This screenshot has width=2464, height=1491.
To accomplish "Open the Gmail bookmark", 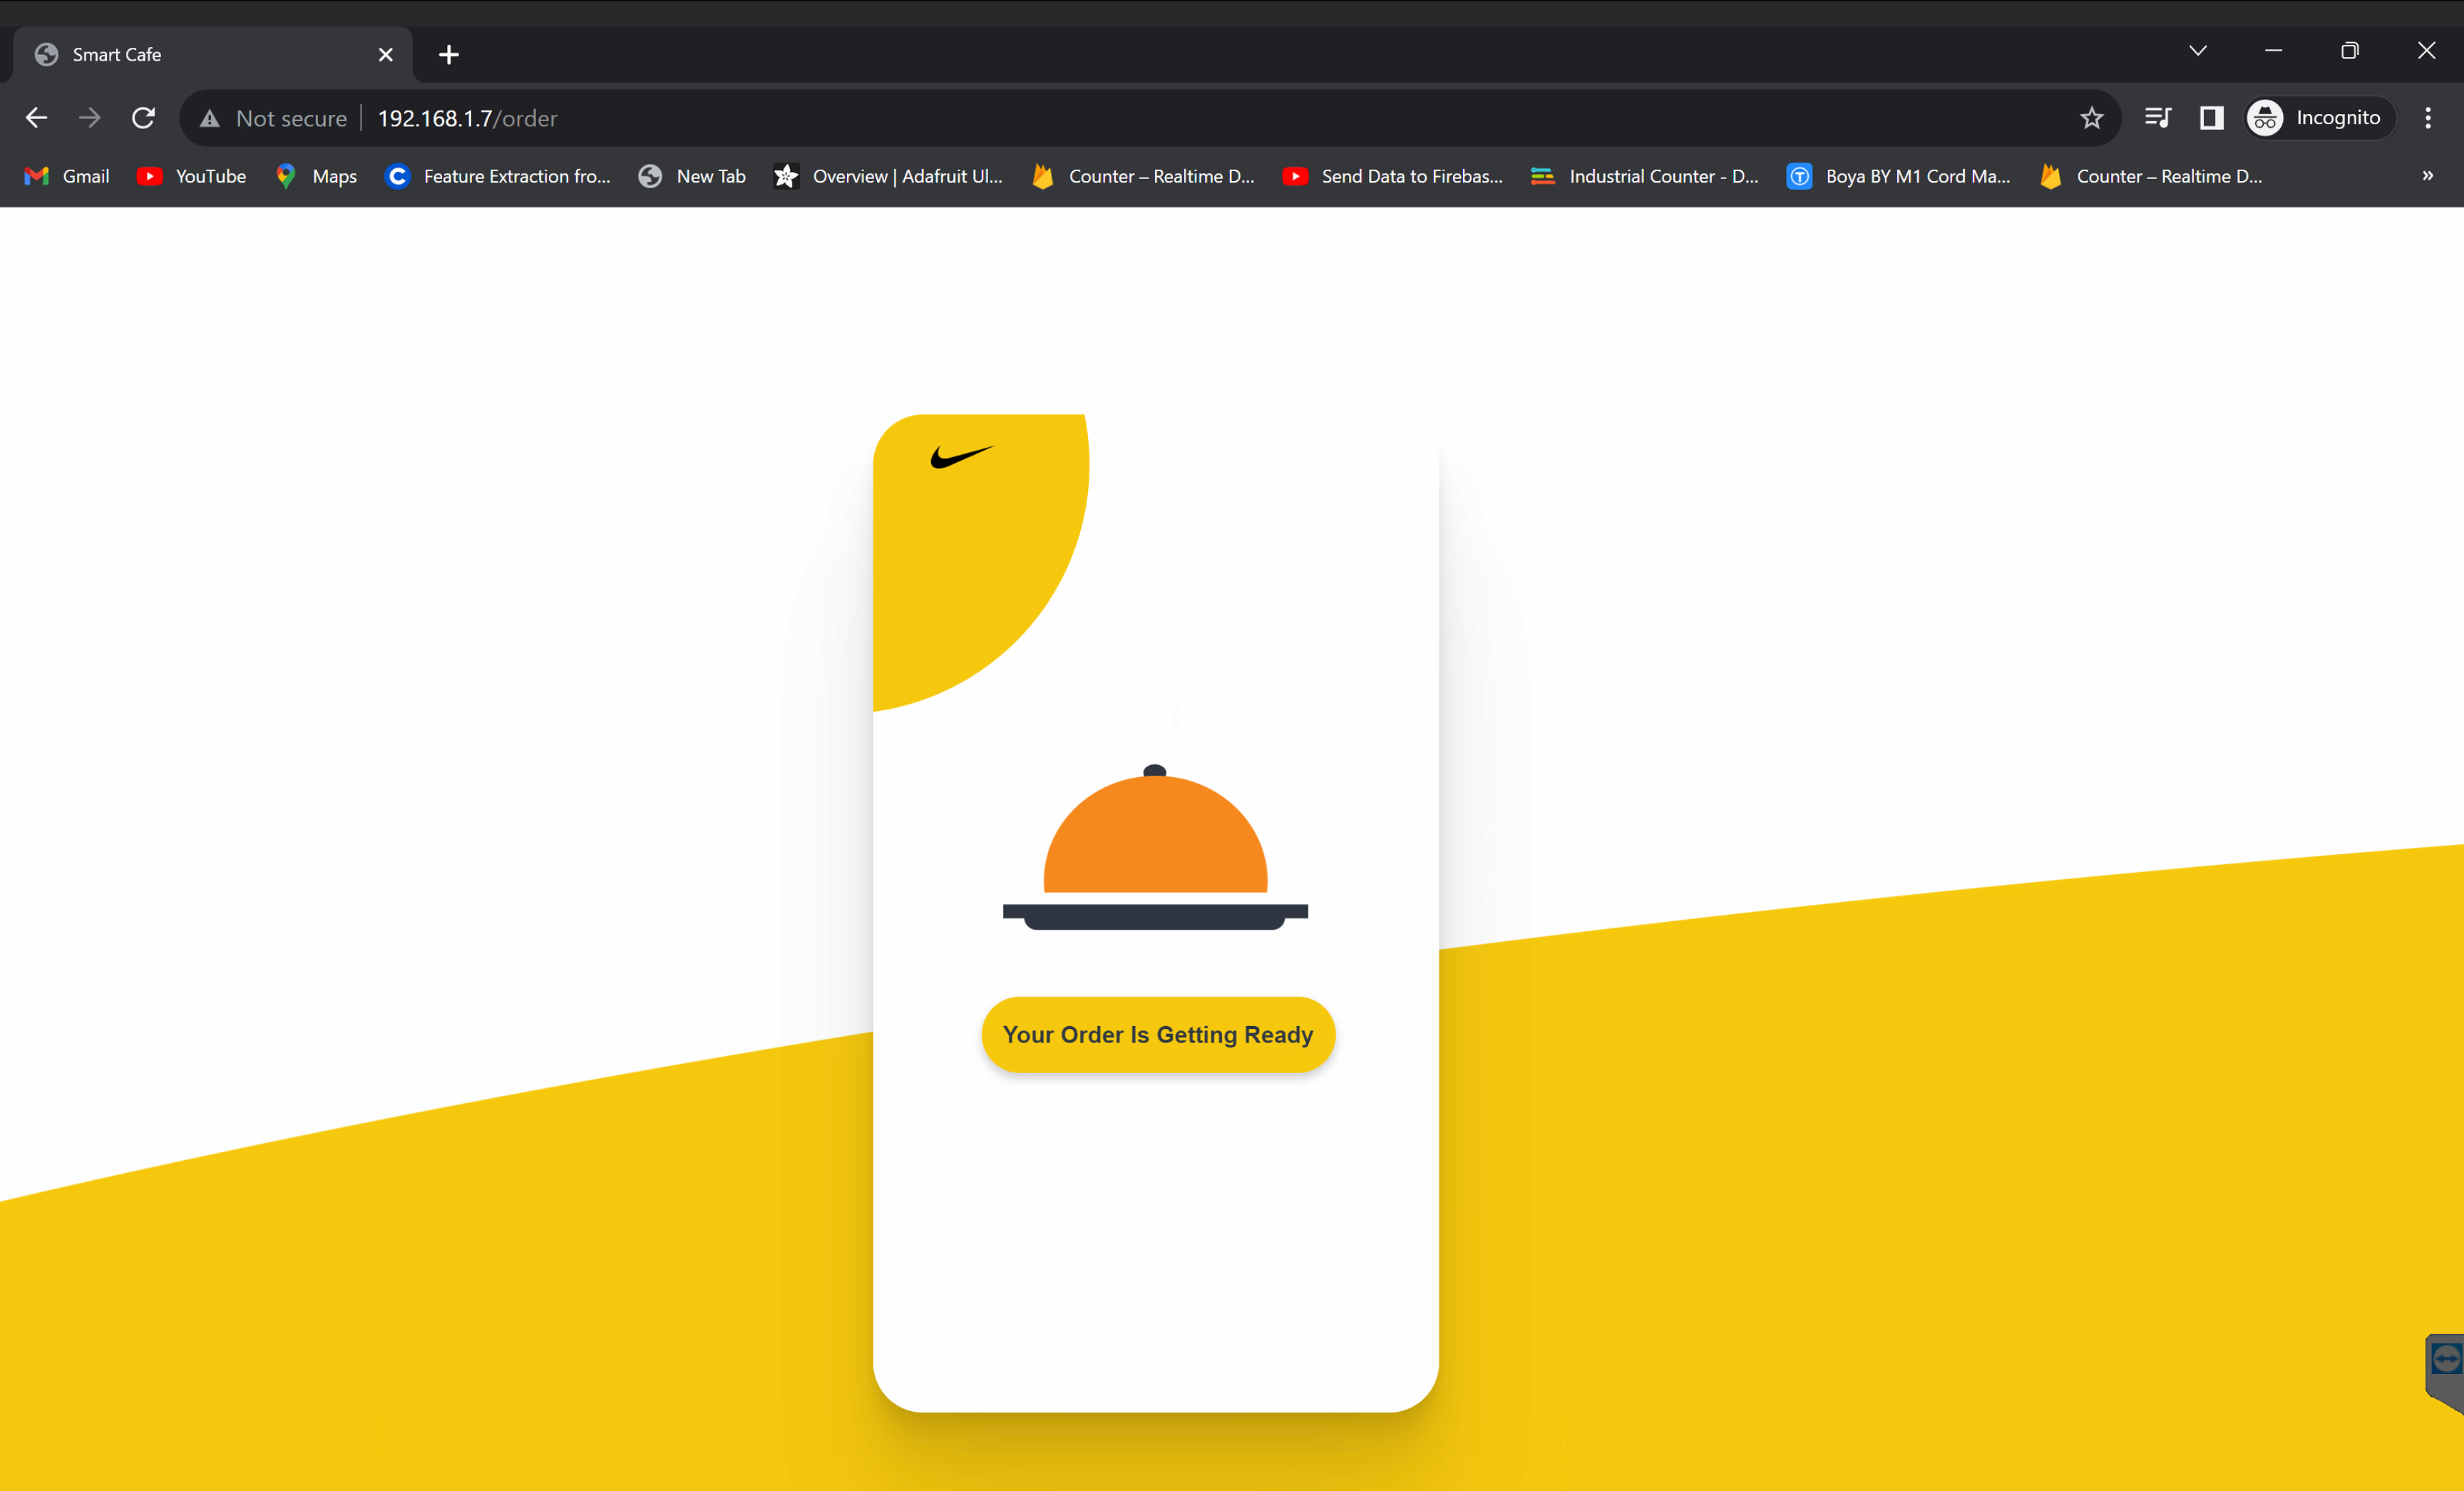I will tap(67, 176).
